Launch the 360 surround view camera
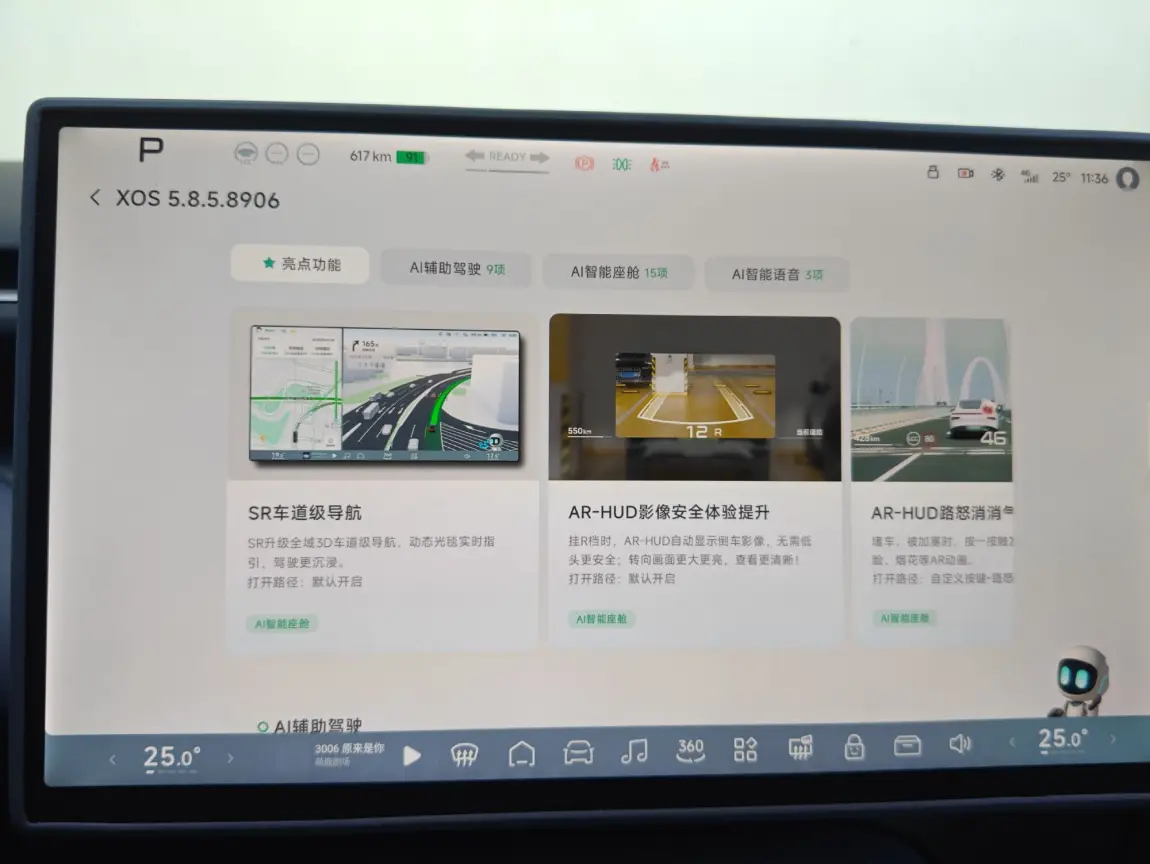The height and width of the screenshot is (864, 1150). [x=690, y=750]
